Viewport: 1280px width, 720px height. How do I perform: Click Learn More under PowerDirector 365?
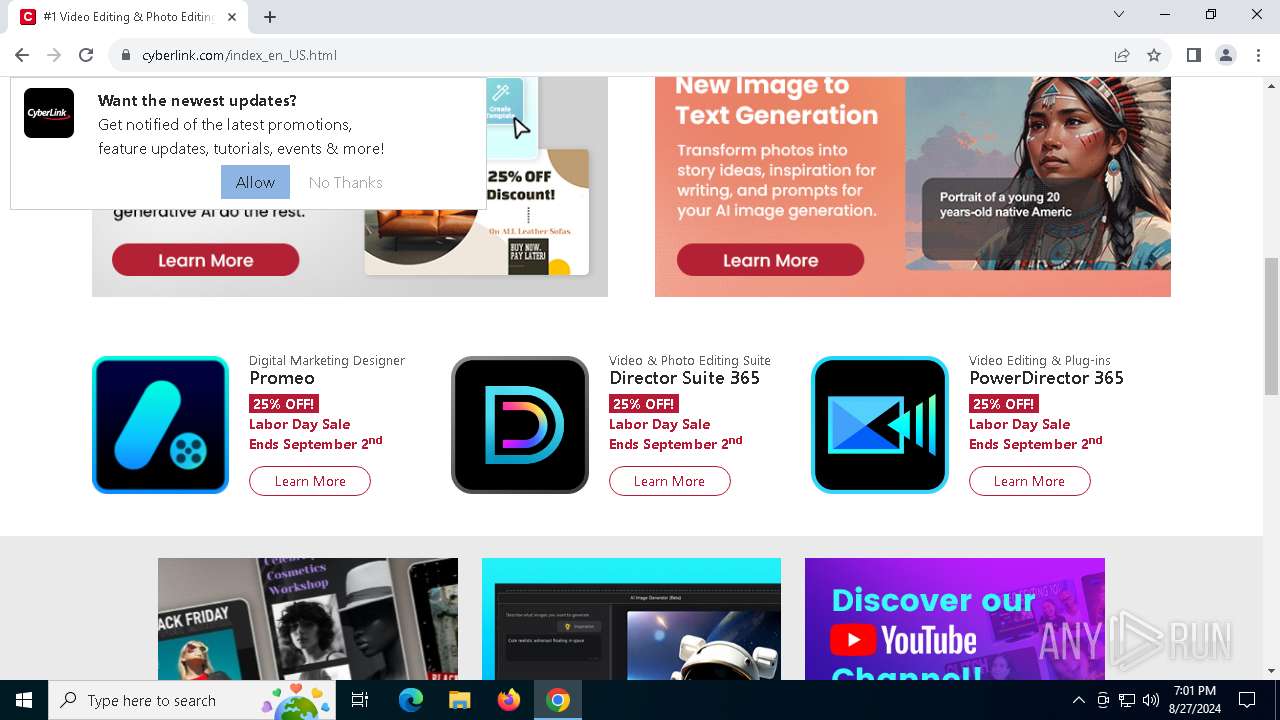[1029, 481]
